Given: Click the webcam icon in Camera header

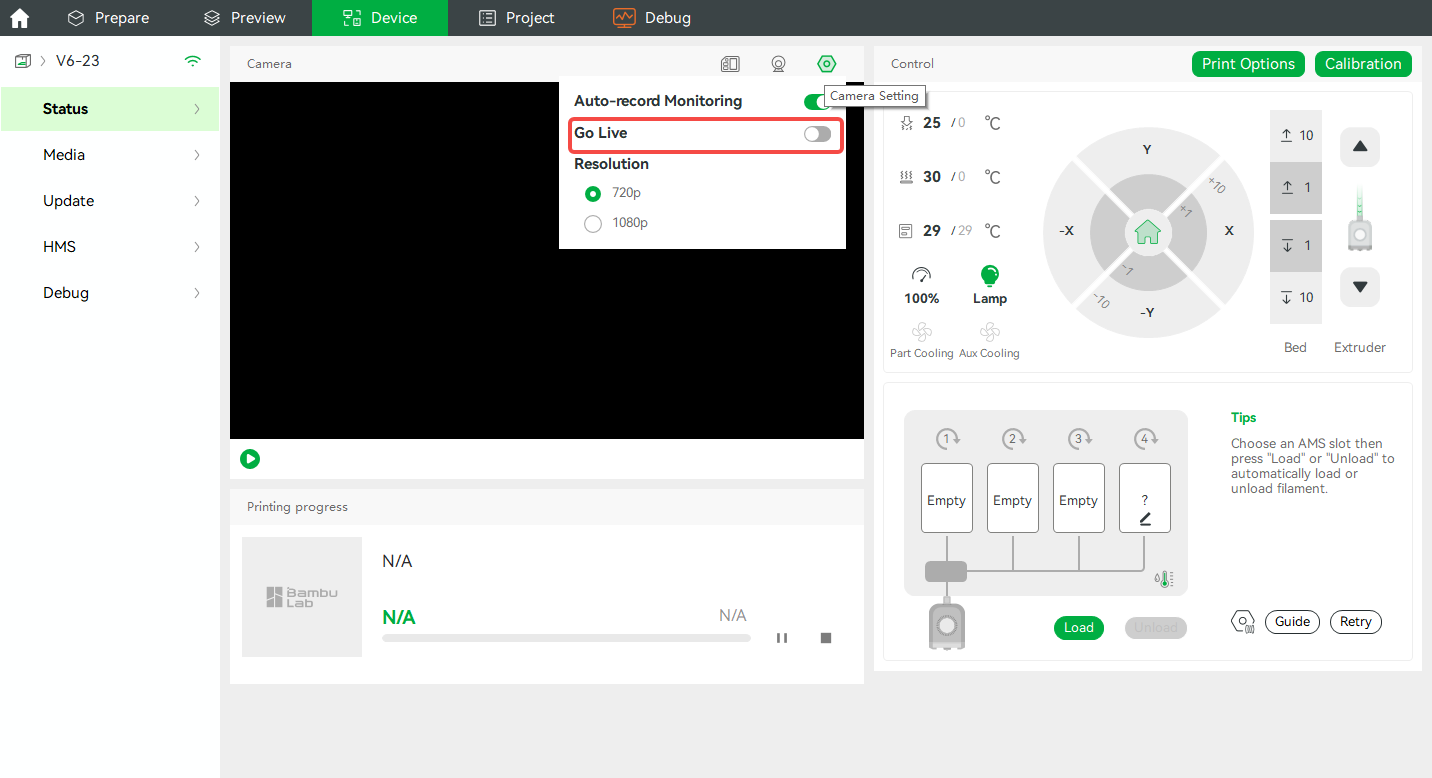Looking at the screenshot, I should (x=778, y=64).
